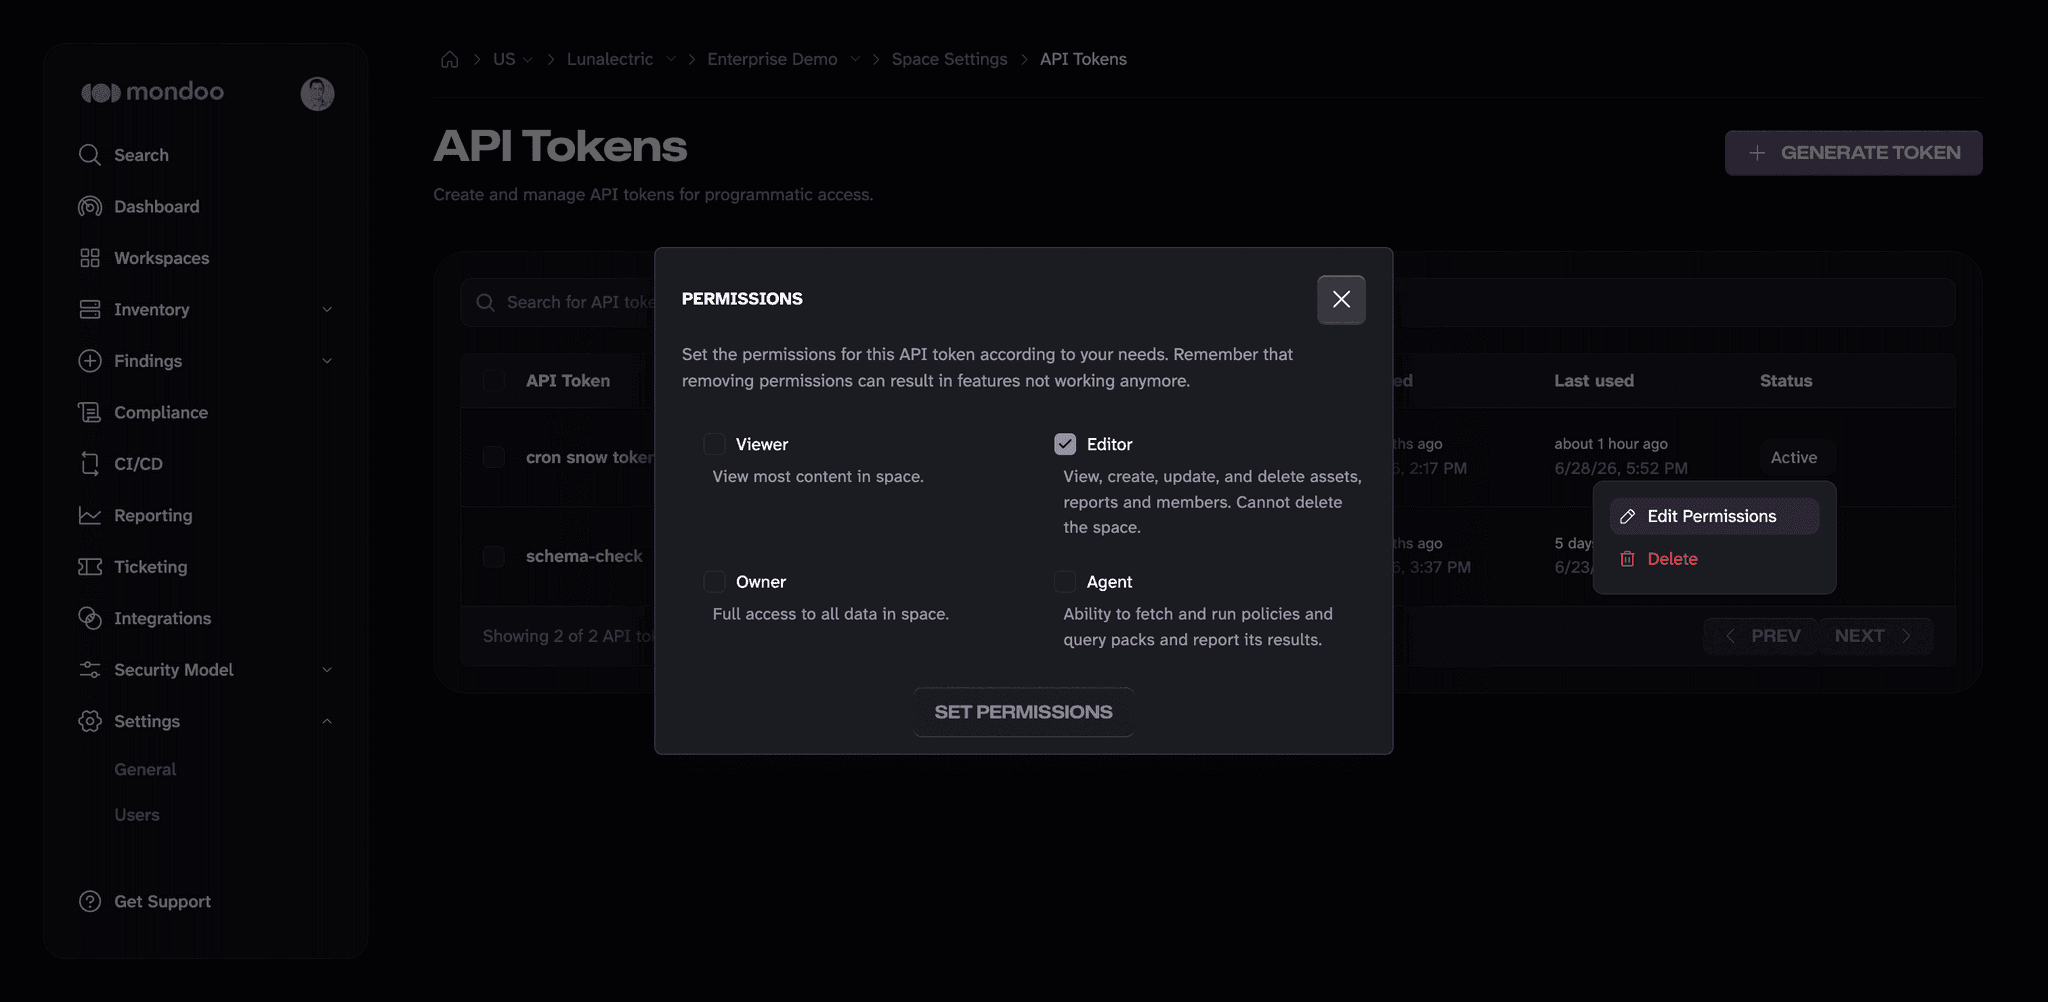Click the Active status badge
The image size is (2048, 1002).
[x=1794, y=457]
